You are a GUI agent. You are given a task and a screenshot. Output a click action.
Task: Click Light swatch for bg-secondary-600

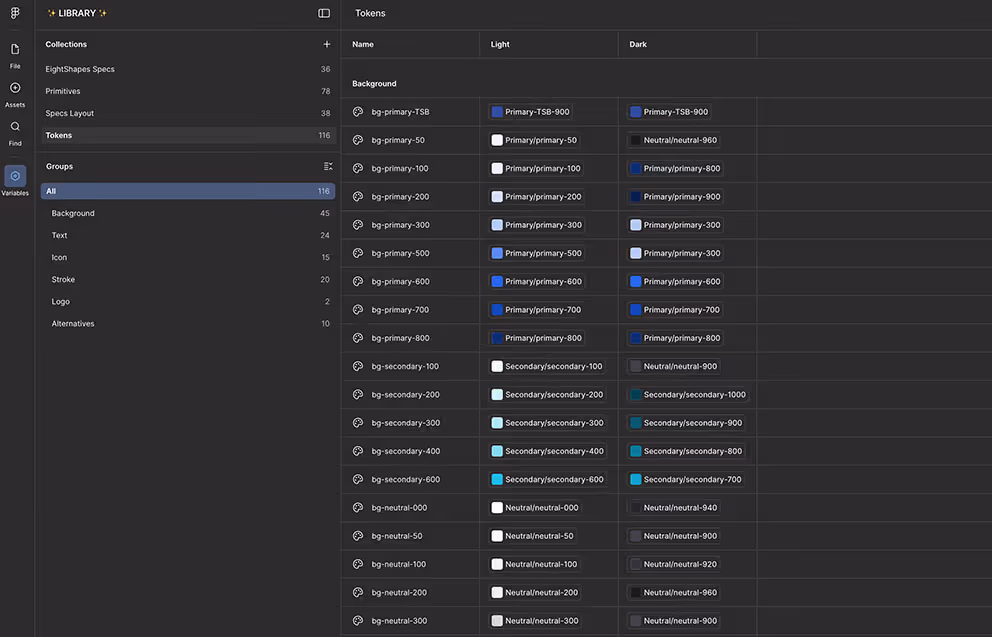pyautogui.click(x=497, y=479)
